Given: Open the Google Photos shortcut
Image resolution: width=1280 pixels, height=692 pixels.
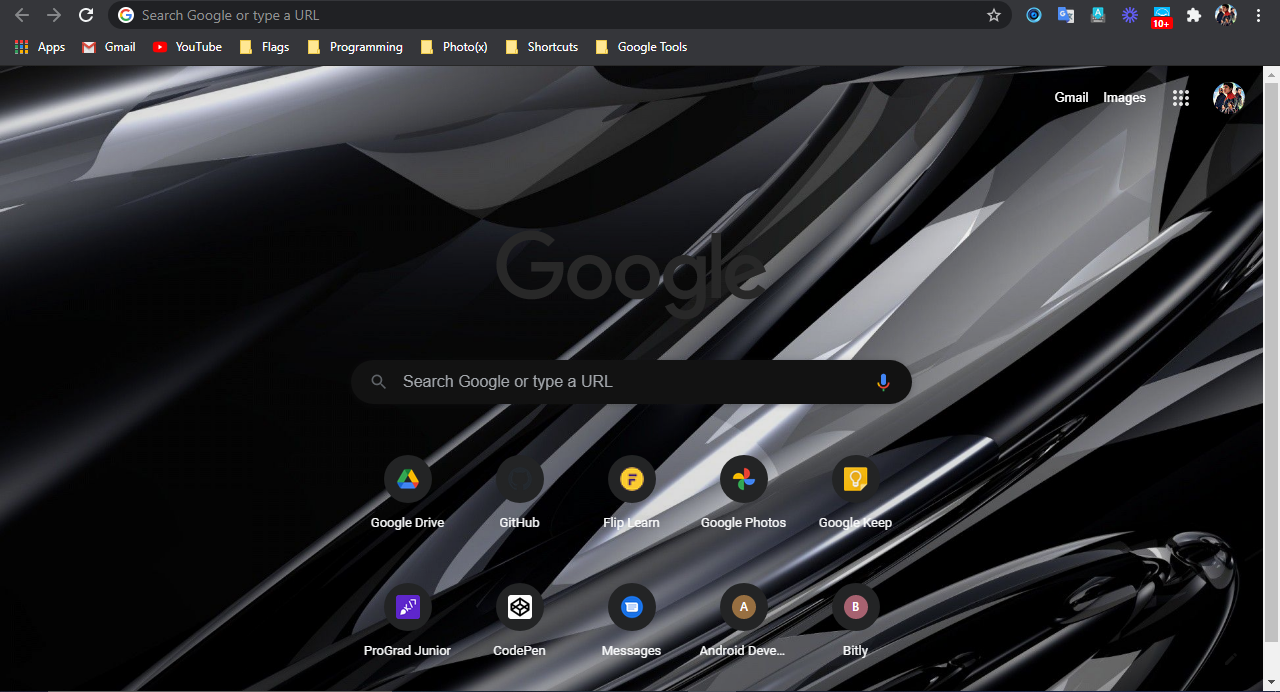Looking at the screenshot, I should point(743,492).
